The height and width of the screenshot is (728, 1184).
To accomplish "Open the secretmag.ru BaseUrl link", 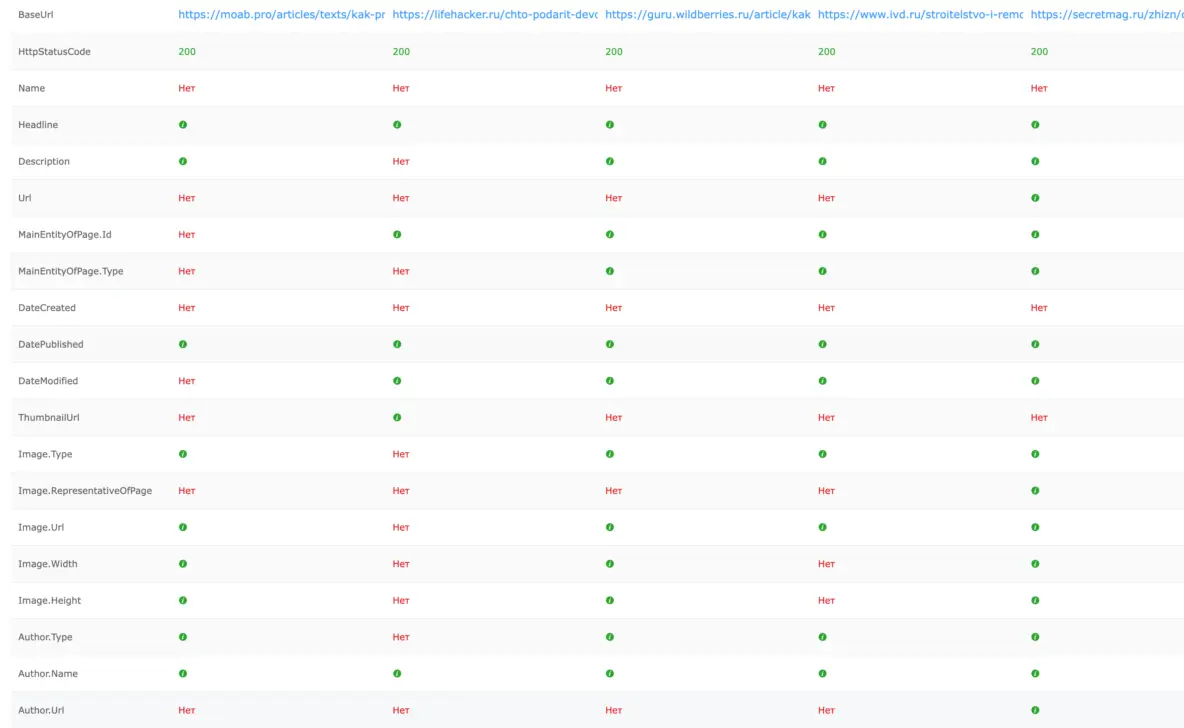I will (x=1106, y=15).
